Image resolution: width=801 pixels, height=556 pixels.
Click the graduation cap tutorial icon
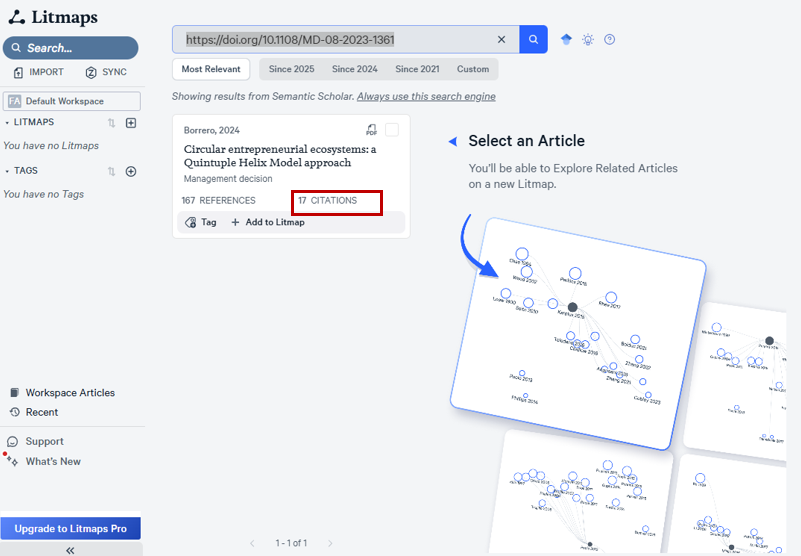pos(566,40)
